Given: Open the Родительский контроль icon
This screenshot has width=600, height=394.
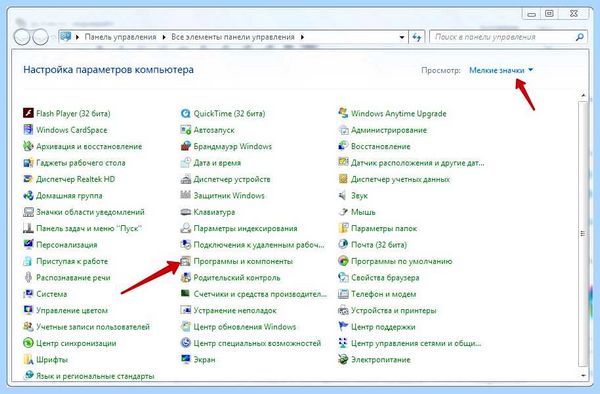Looking at the screenshot, I should (x=186, y=277).
